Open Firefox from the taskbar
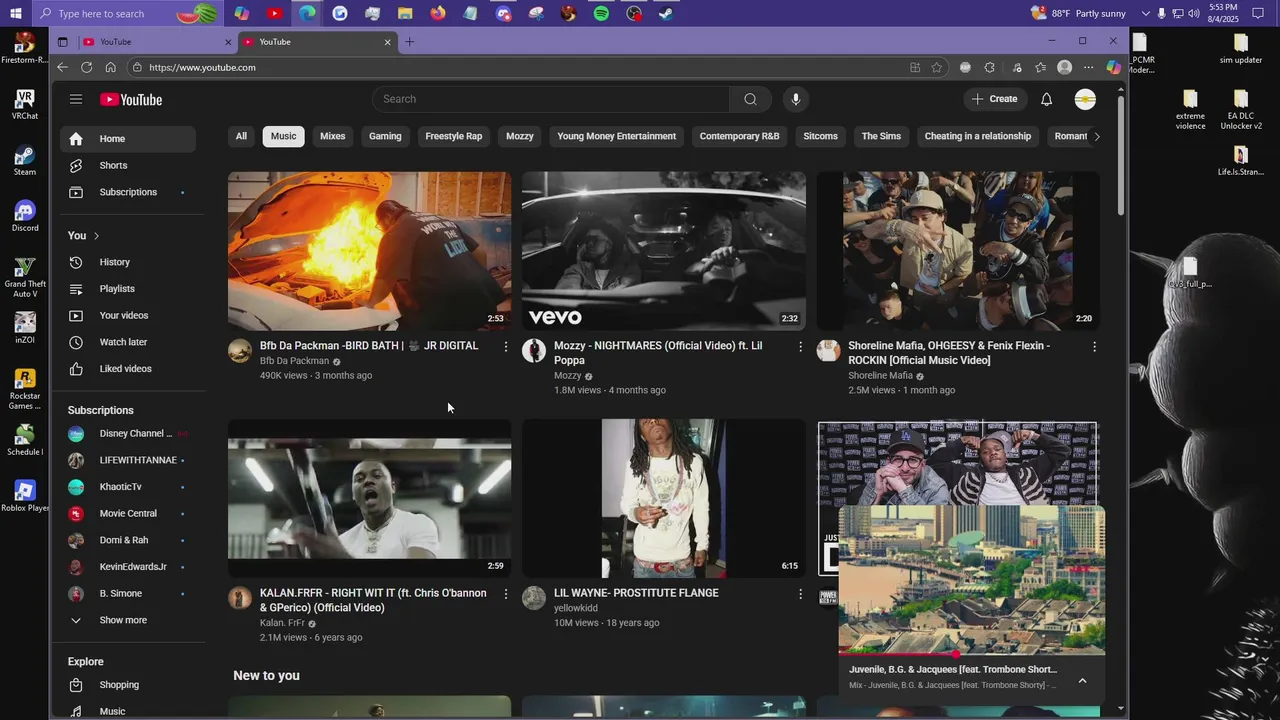The width and height of the screenshot is (1280, 720). coord(438,13)
